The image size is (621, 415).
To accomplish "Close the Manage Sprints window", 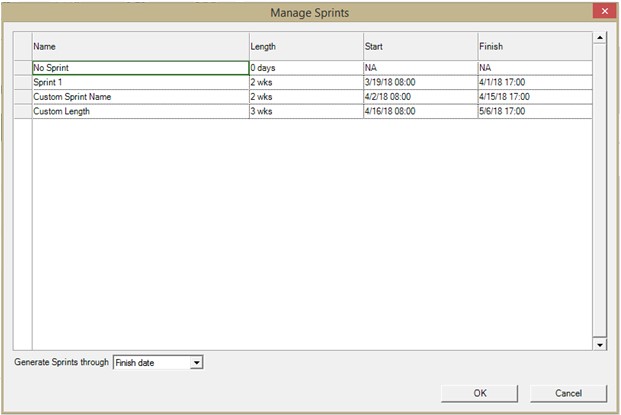I will coord(604,11).
